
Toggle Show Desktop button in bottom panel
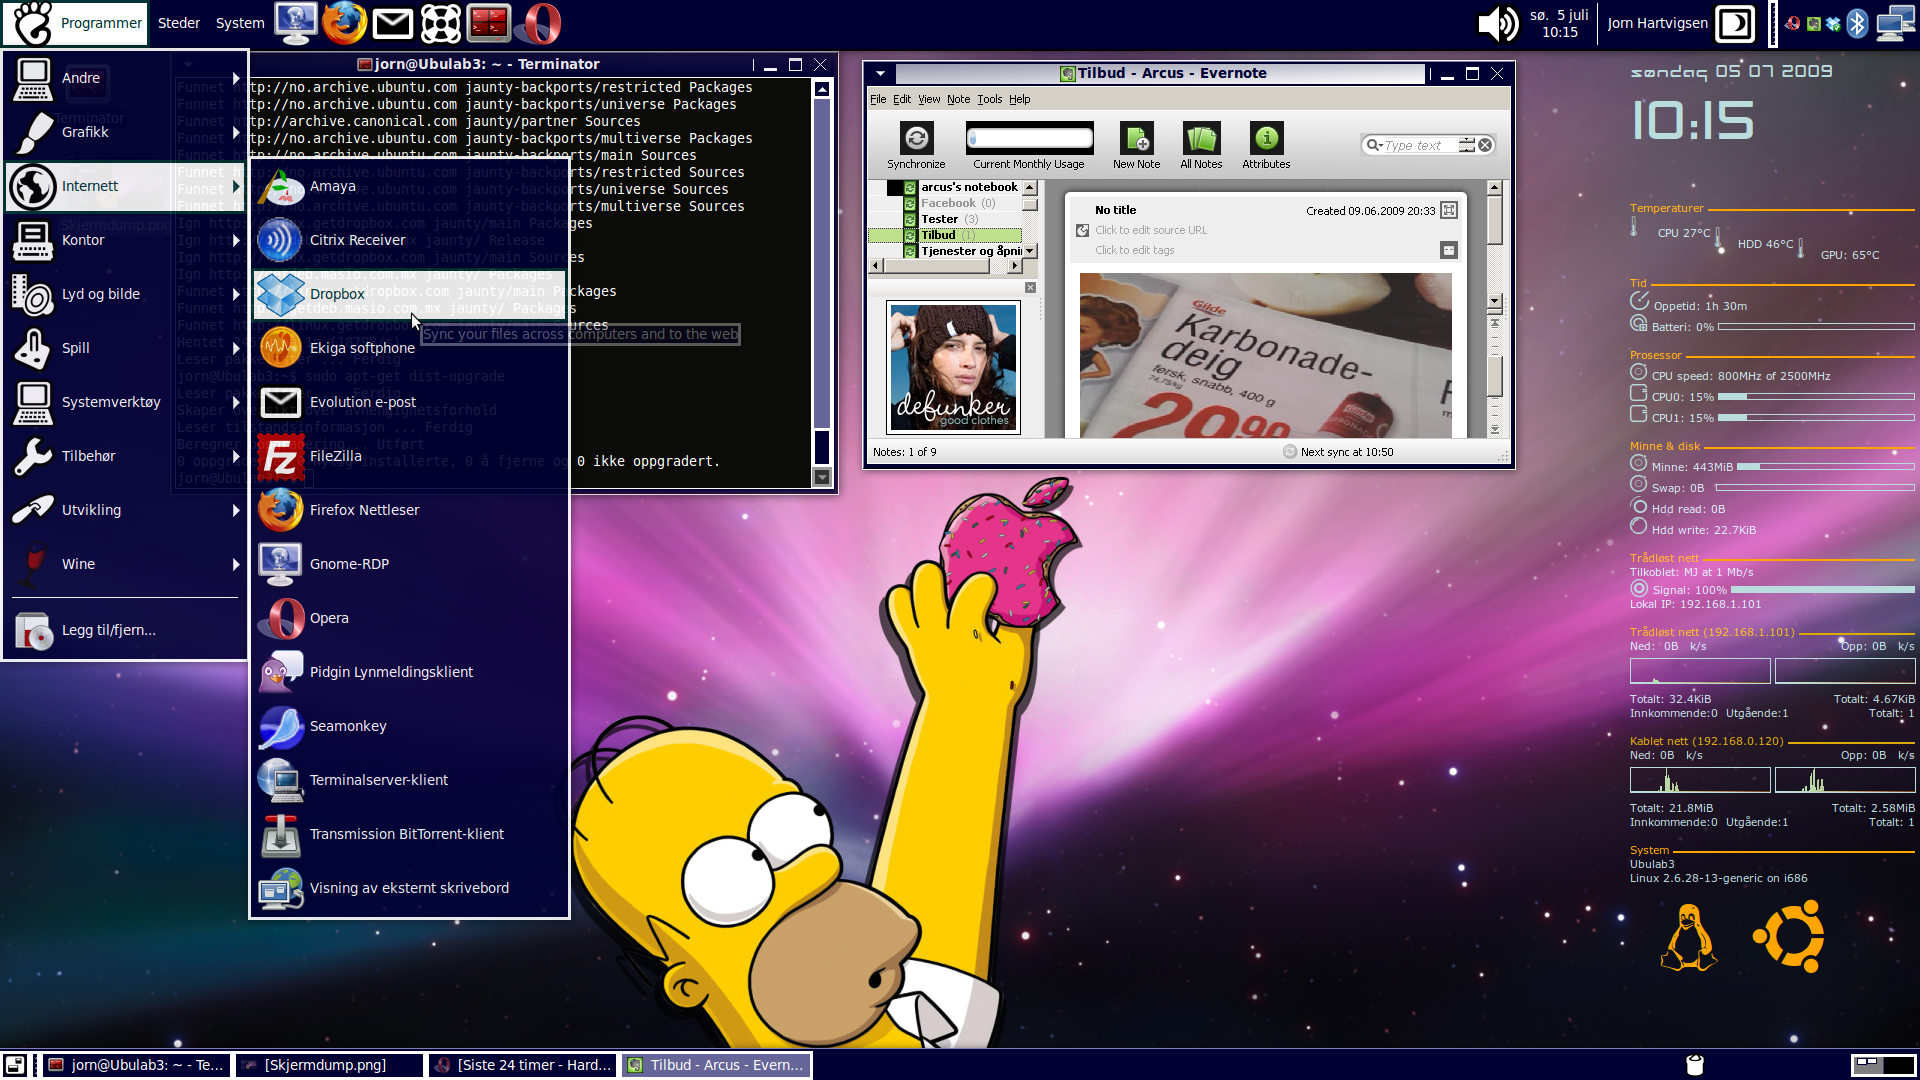click(15, 1065)
